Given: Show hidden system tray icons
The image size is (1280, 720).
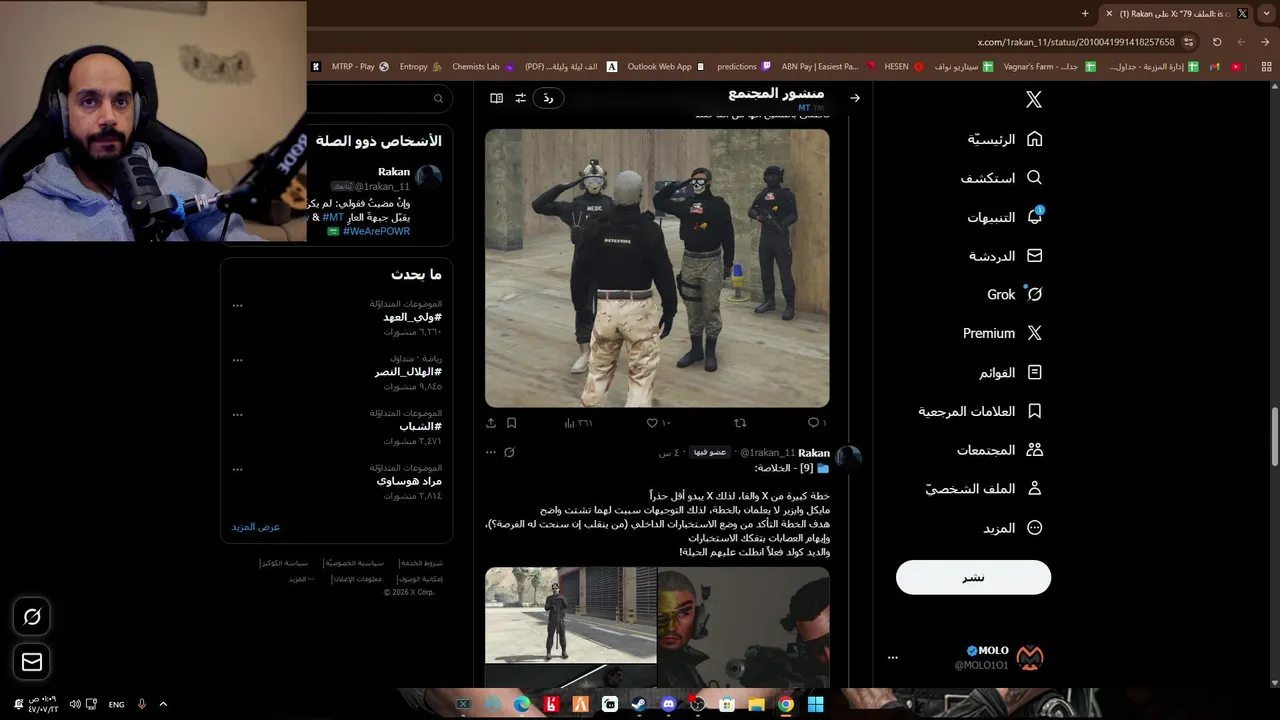Looking at the screenshot, I should pyautogui.click(x=163, y=704).
